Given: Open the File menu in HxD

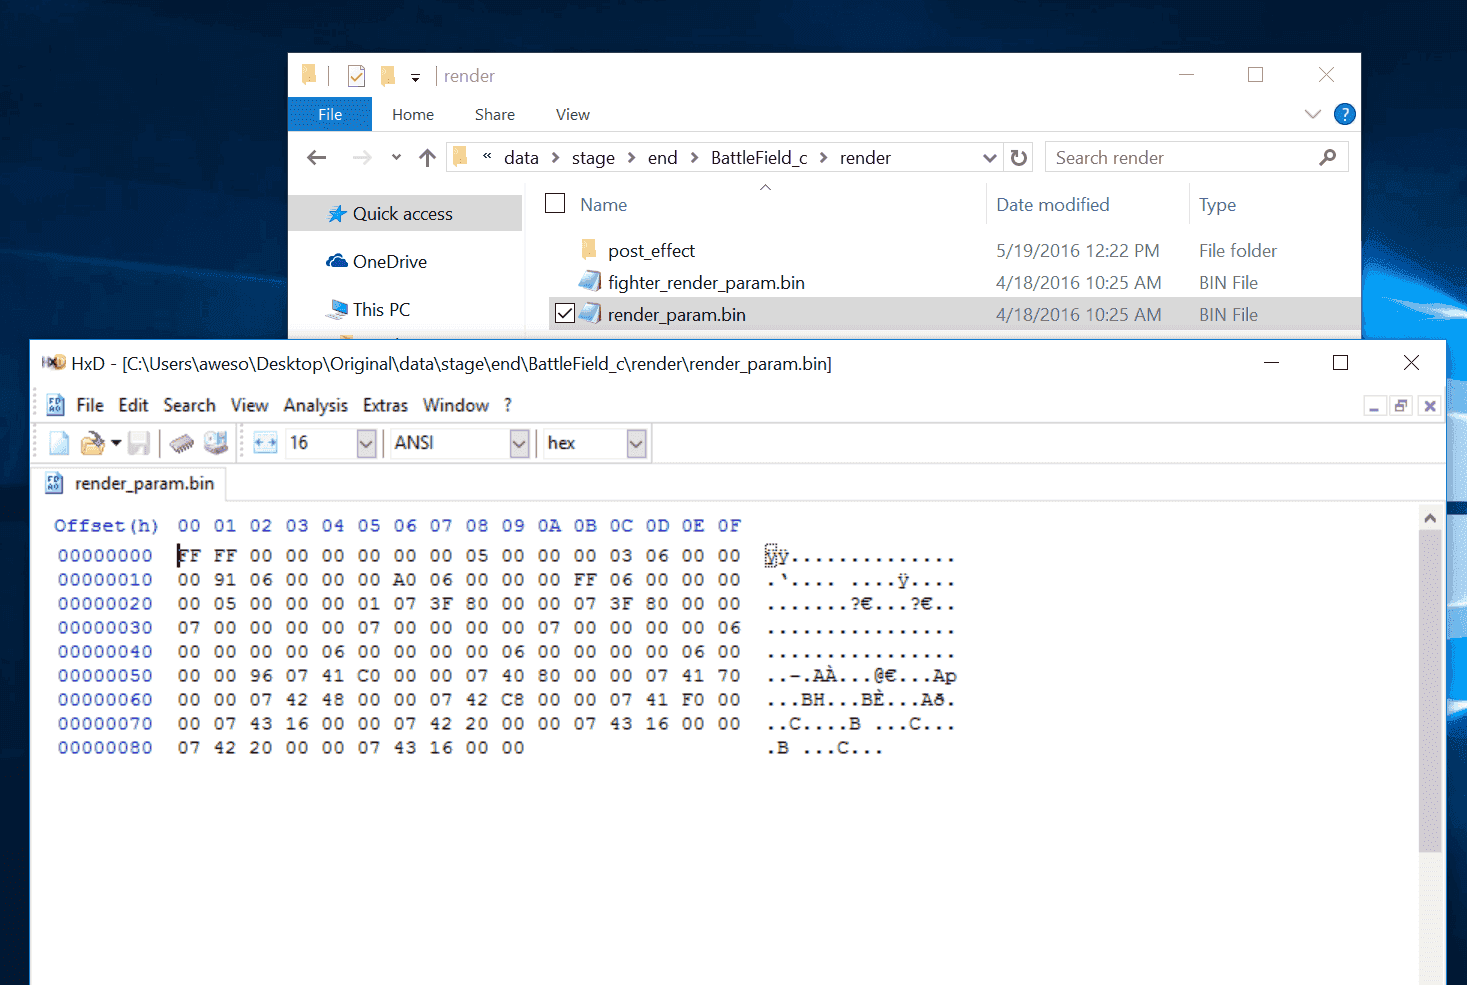Looking at the screenshot, I should [x=90, y=405].
